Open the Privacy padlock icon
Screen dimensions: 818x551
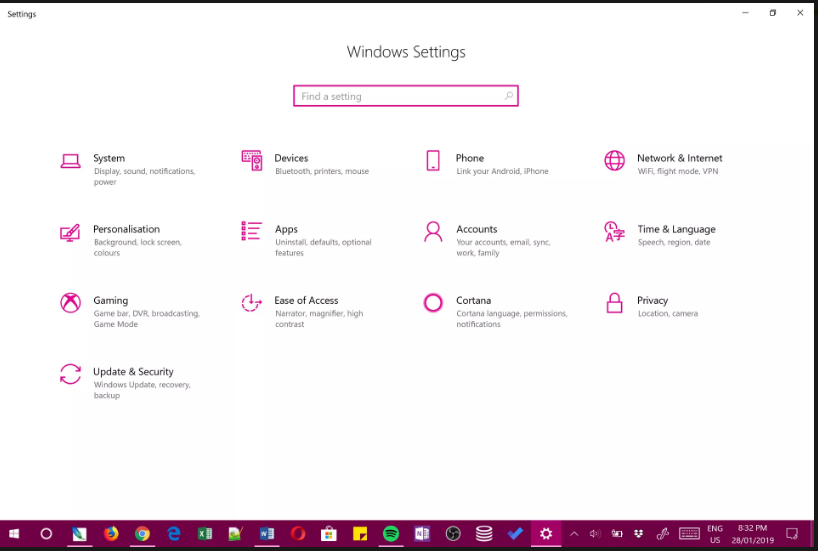(615, 303)
